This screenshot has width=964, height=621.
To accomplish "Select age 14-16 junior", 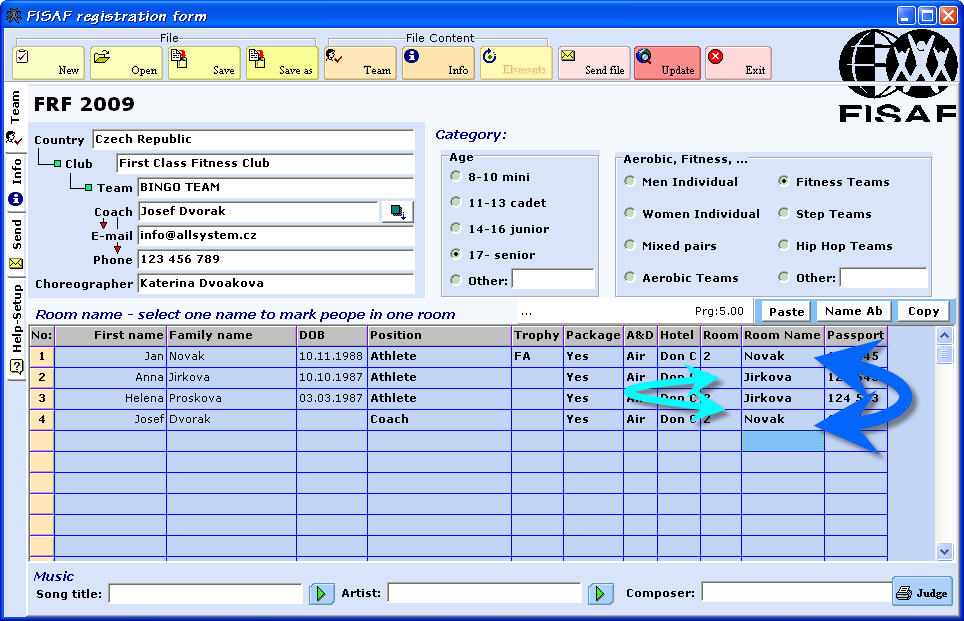I will pyautogui.click(x=456, y=228).
